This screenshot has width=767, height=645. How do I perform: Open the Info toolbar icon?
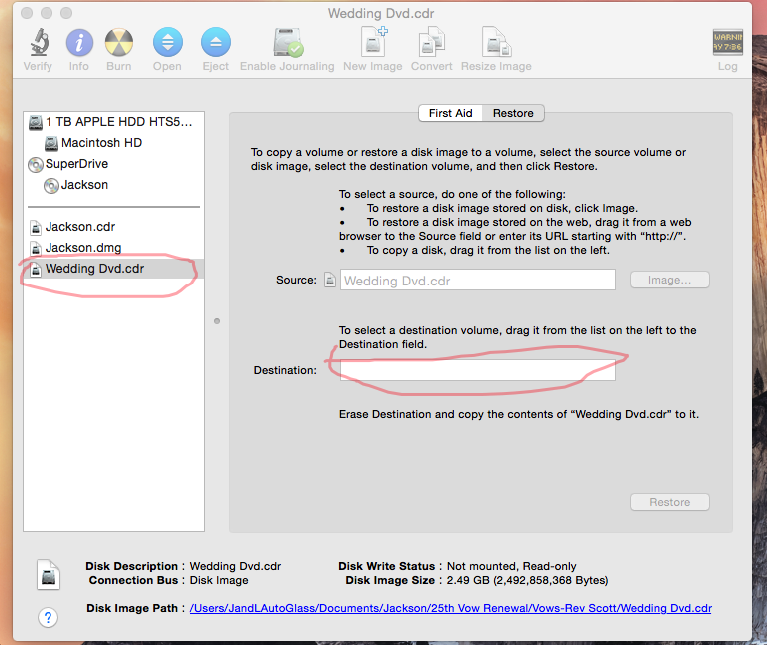tap(79, 42)
